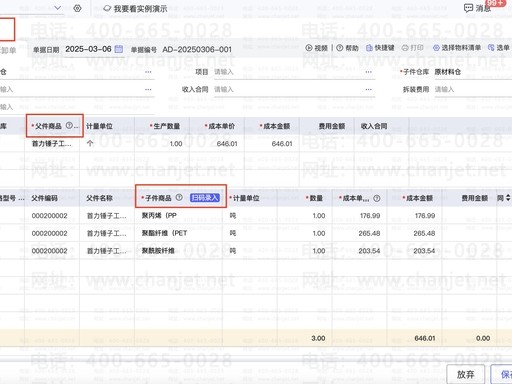This screenshot has width=512, height=384.
Task: Select parent product cell 首力锤子工...
Action: click(51, 144)
